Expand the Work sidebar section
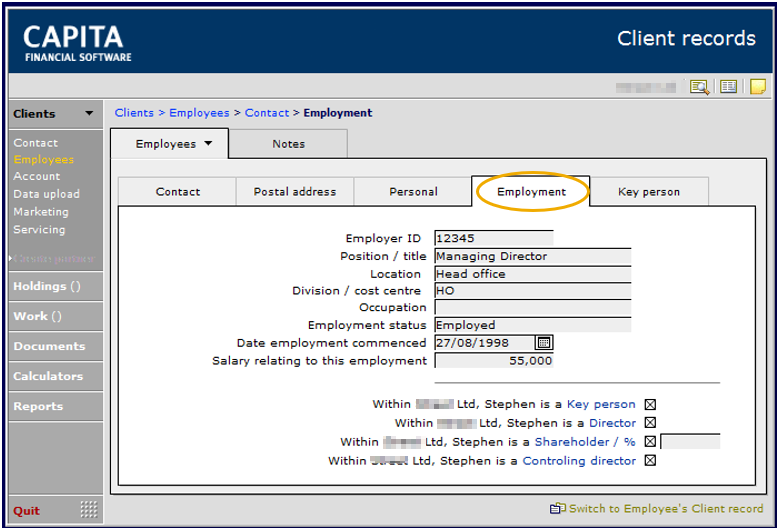Image resolution: width=780 pixels, height=532 pixels. pos(55,316)
